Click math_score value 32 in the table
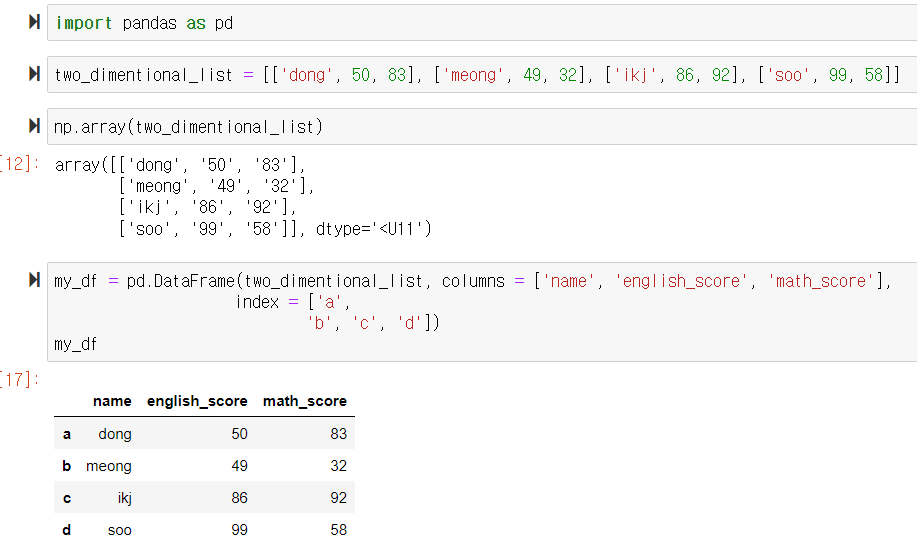917x556 pixels. 339,466
